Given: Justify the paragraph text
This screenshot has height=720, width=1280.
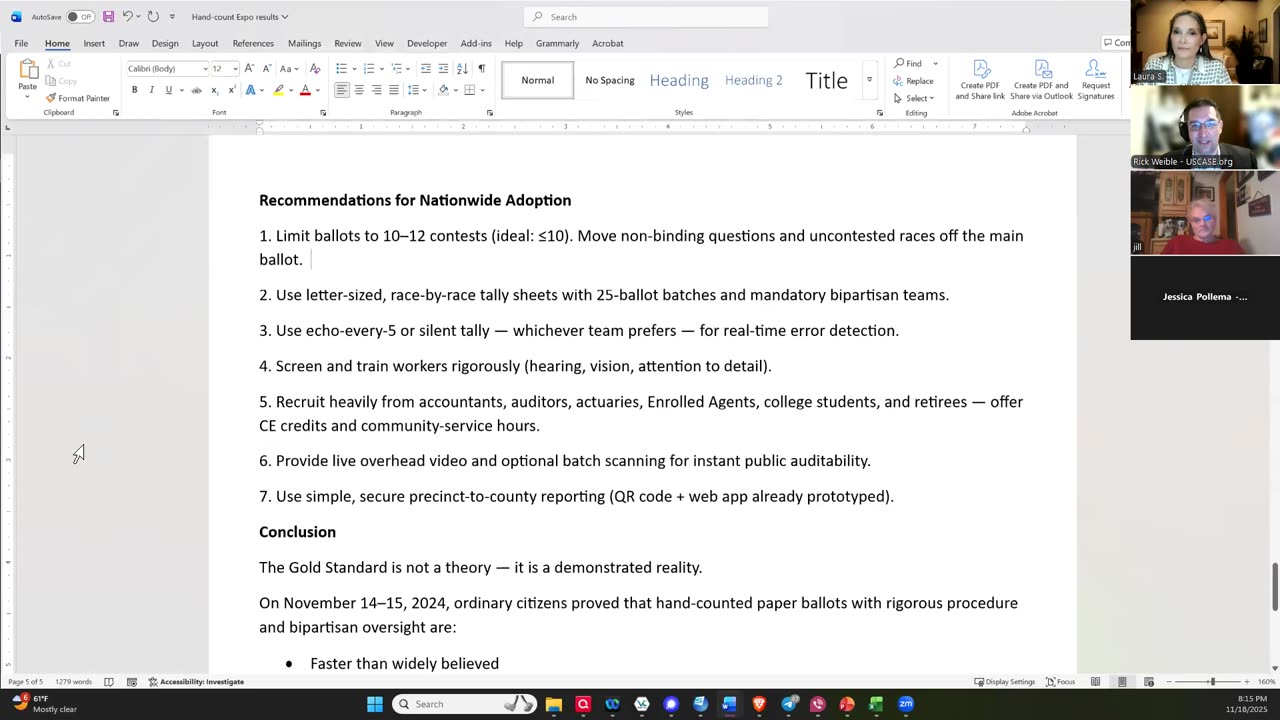Looking at the screenshot, I should tap(394, 90).
